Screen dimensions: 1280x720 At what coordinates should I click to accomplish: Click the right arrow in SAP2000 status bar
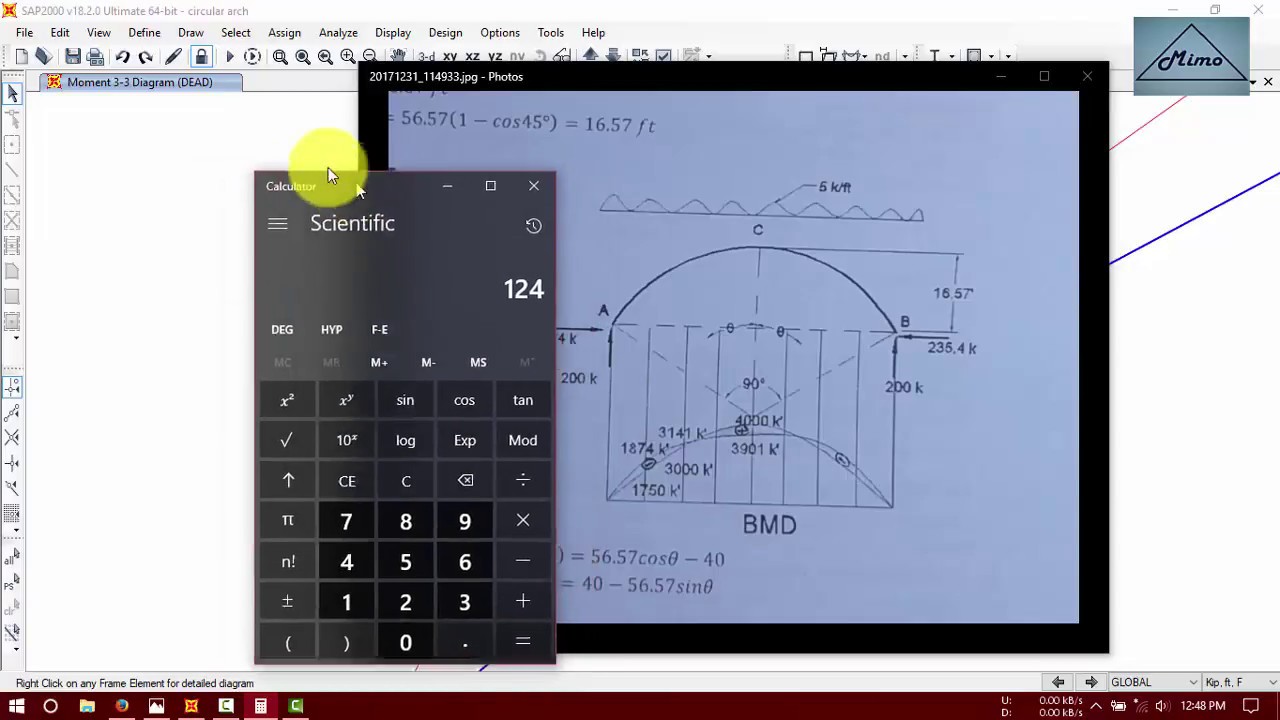(1091, 682)
